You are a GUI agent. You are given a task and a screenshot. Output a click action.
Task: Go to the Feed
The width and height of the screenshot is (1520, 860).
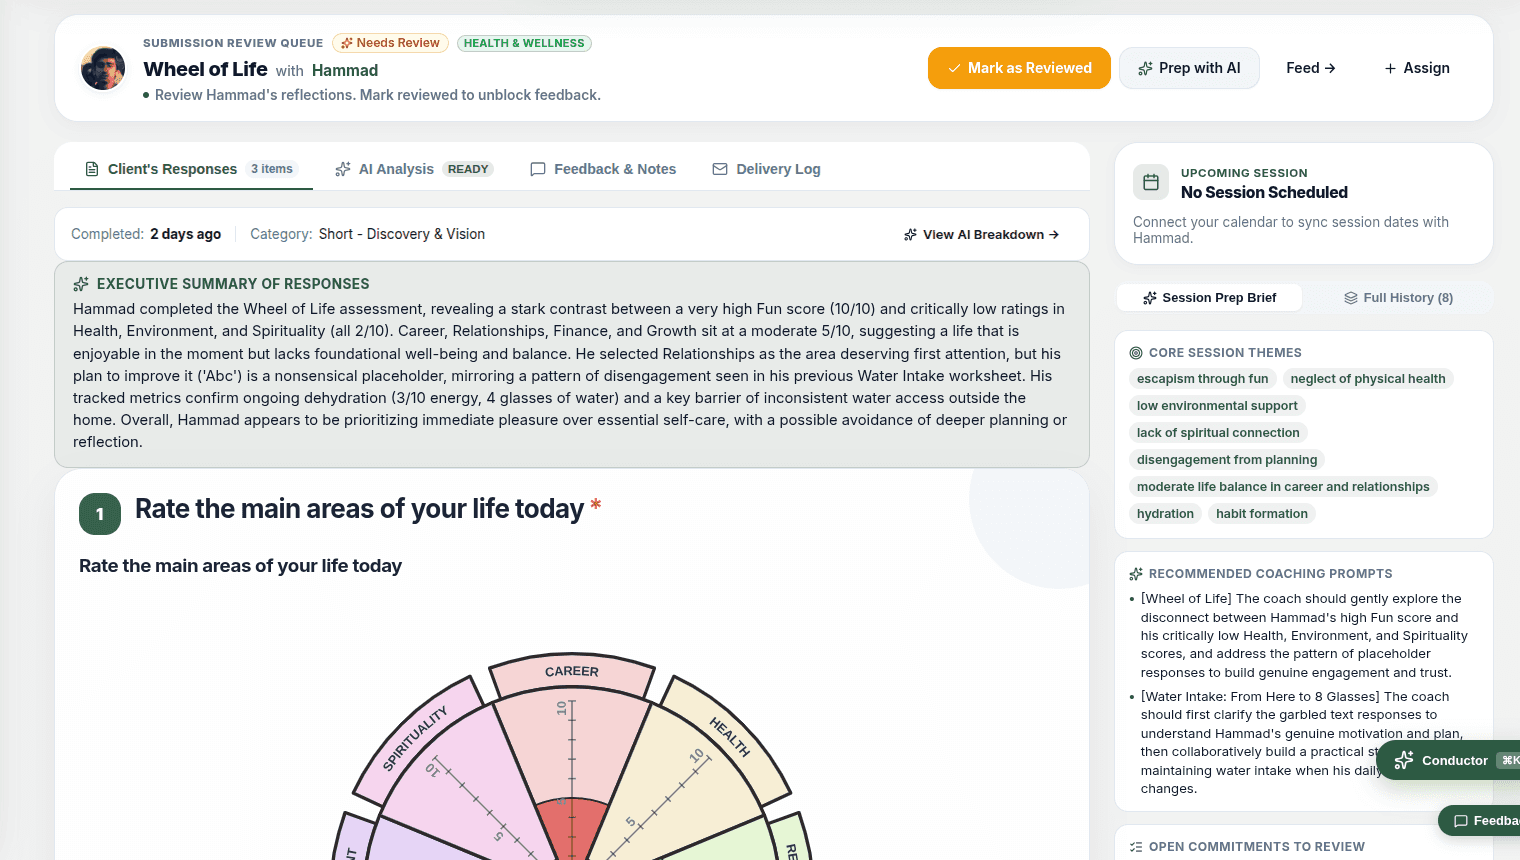(1311, 68)
